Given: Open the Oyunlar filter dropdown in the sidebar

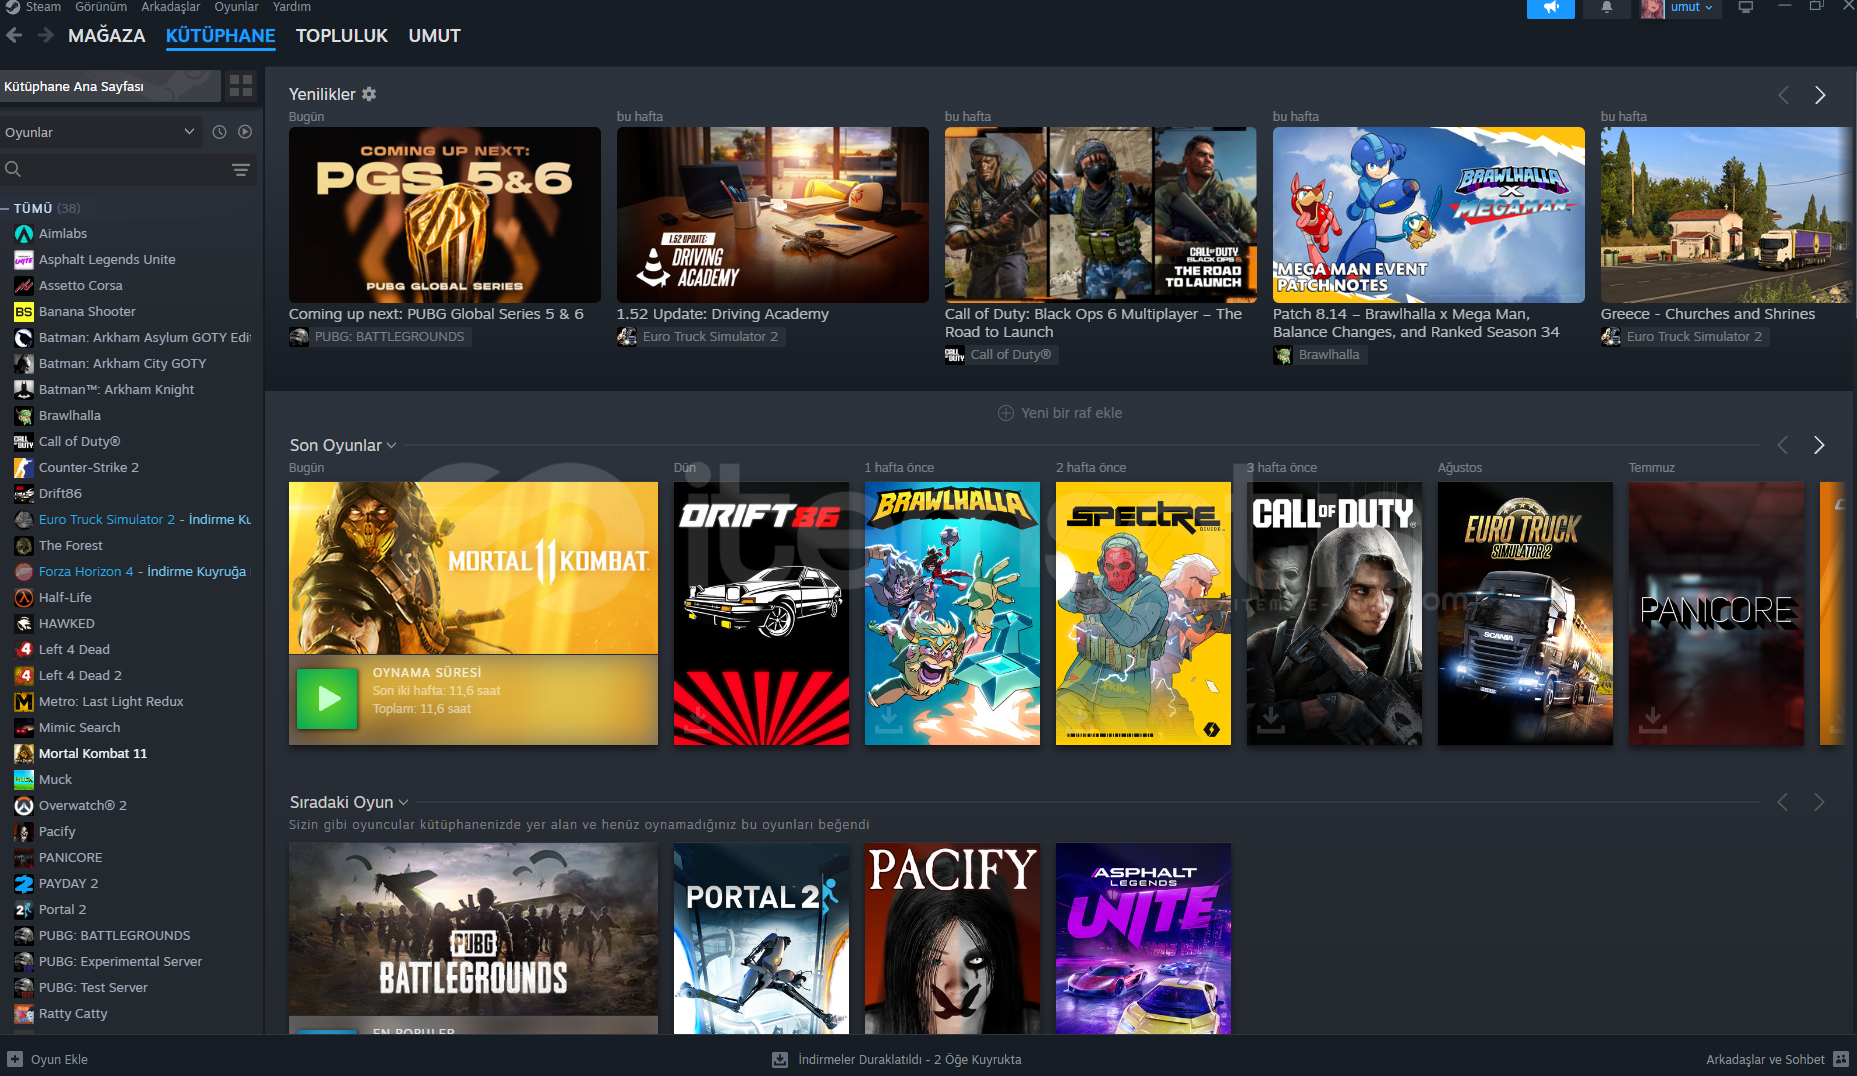Looking at the screenshot, I should click(100, 132).
